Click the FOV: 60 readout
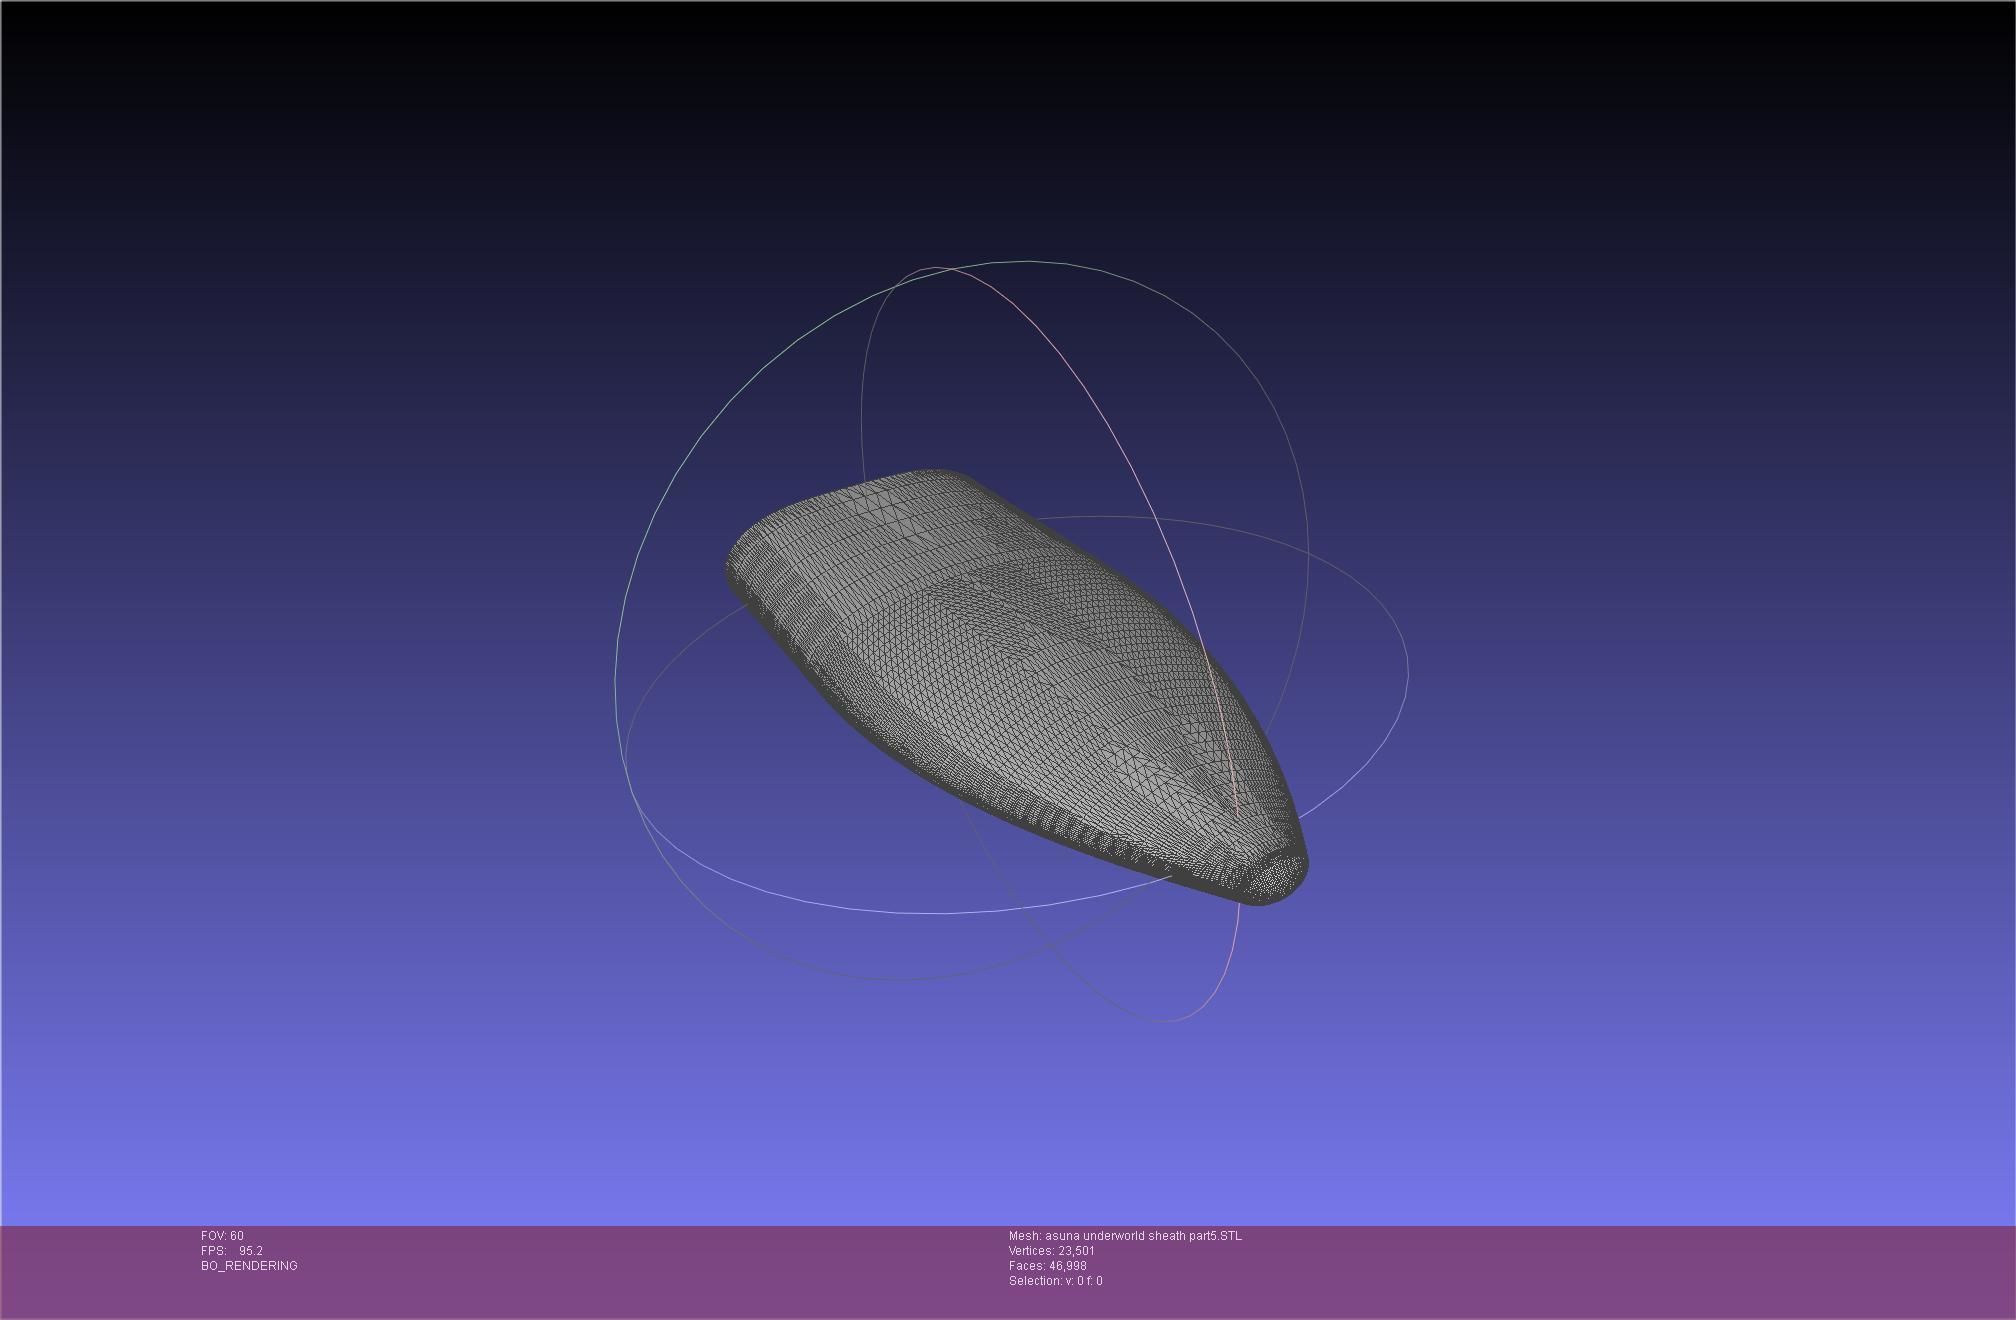Screen dimensions: 2016x1320 coord(222,1236)
